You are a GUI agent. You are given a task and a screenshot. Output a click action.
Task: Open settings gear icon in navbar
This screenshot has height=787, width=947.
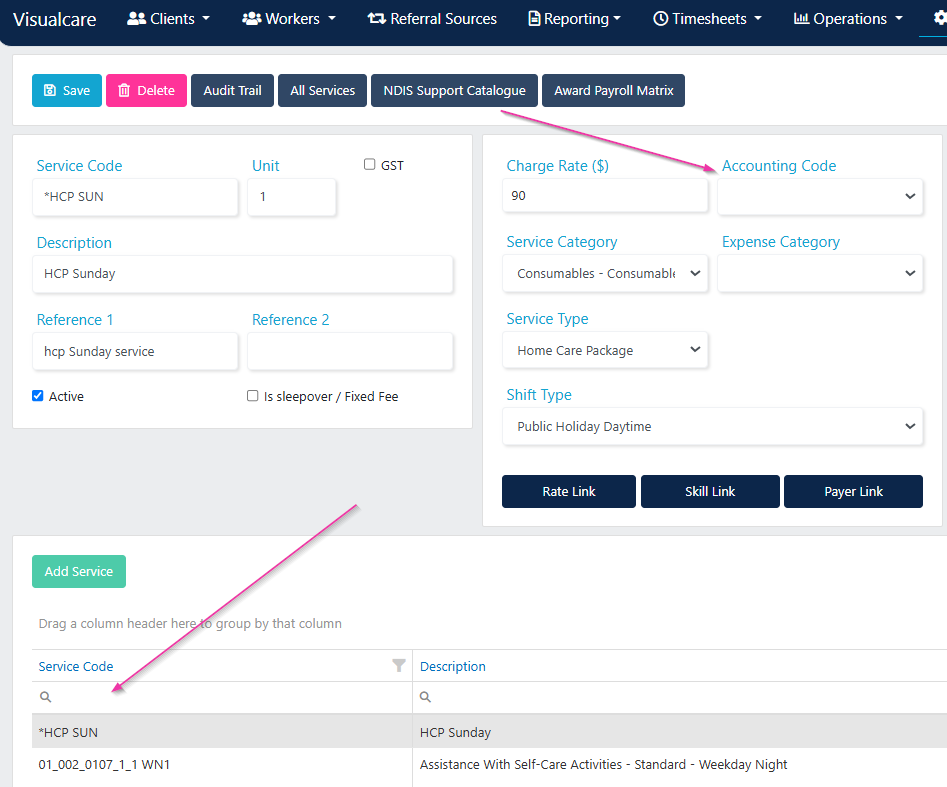pyautogui.click(x=940, y=18)
